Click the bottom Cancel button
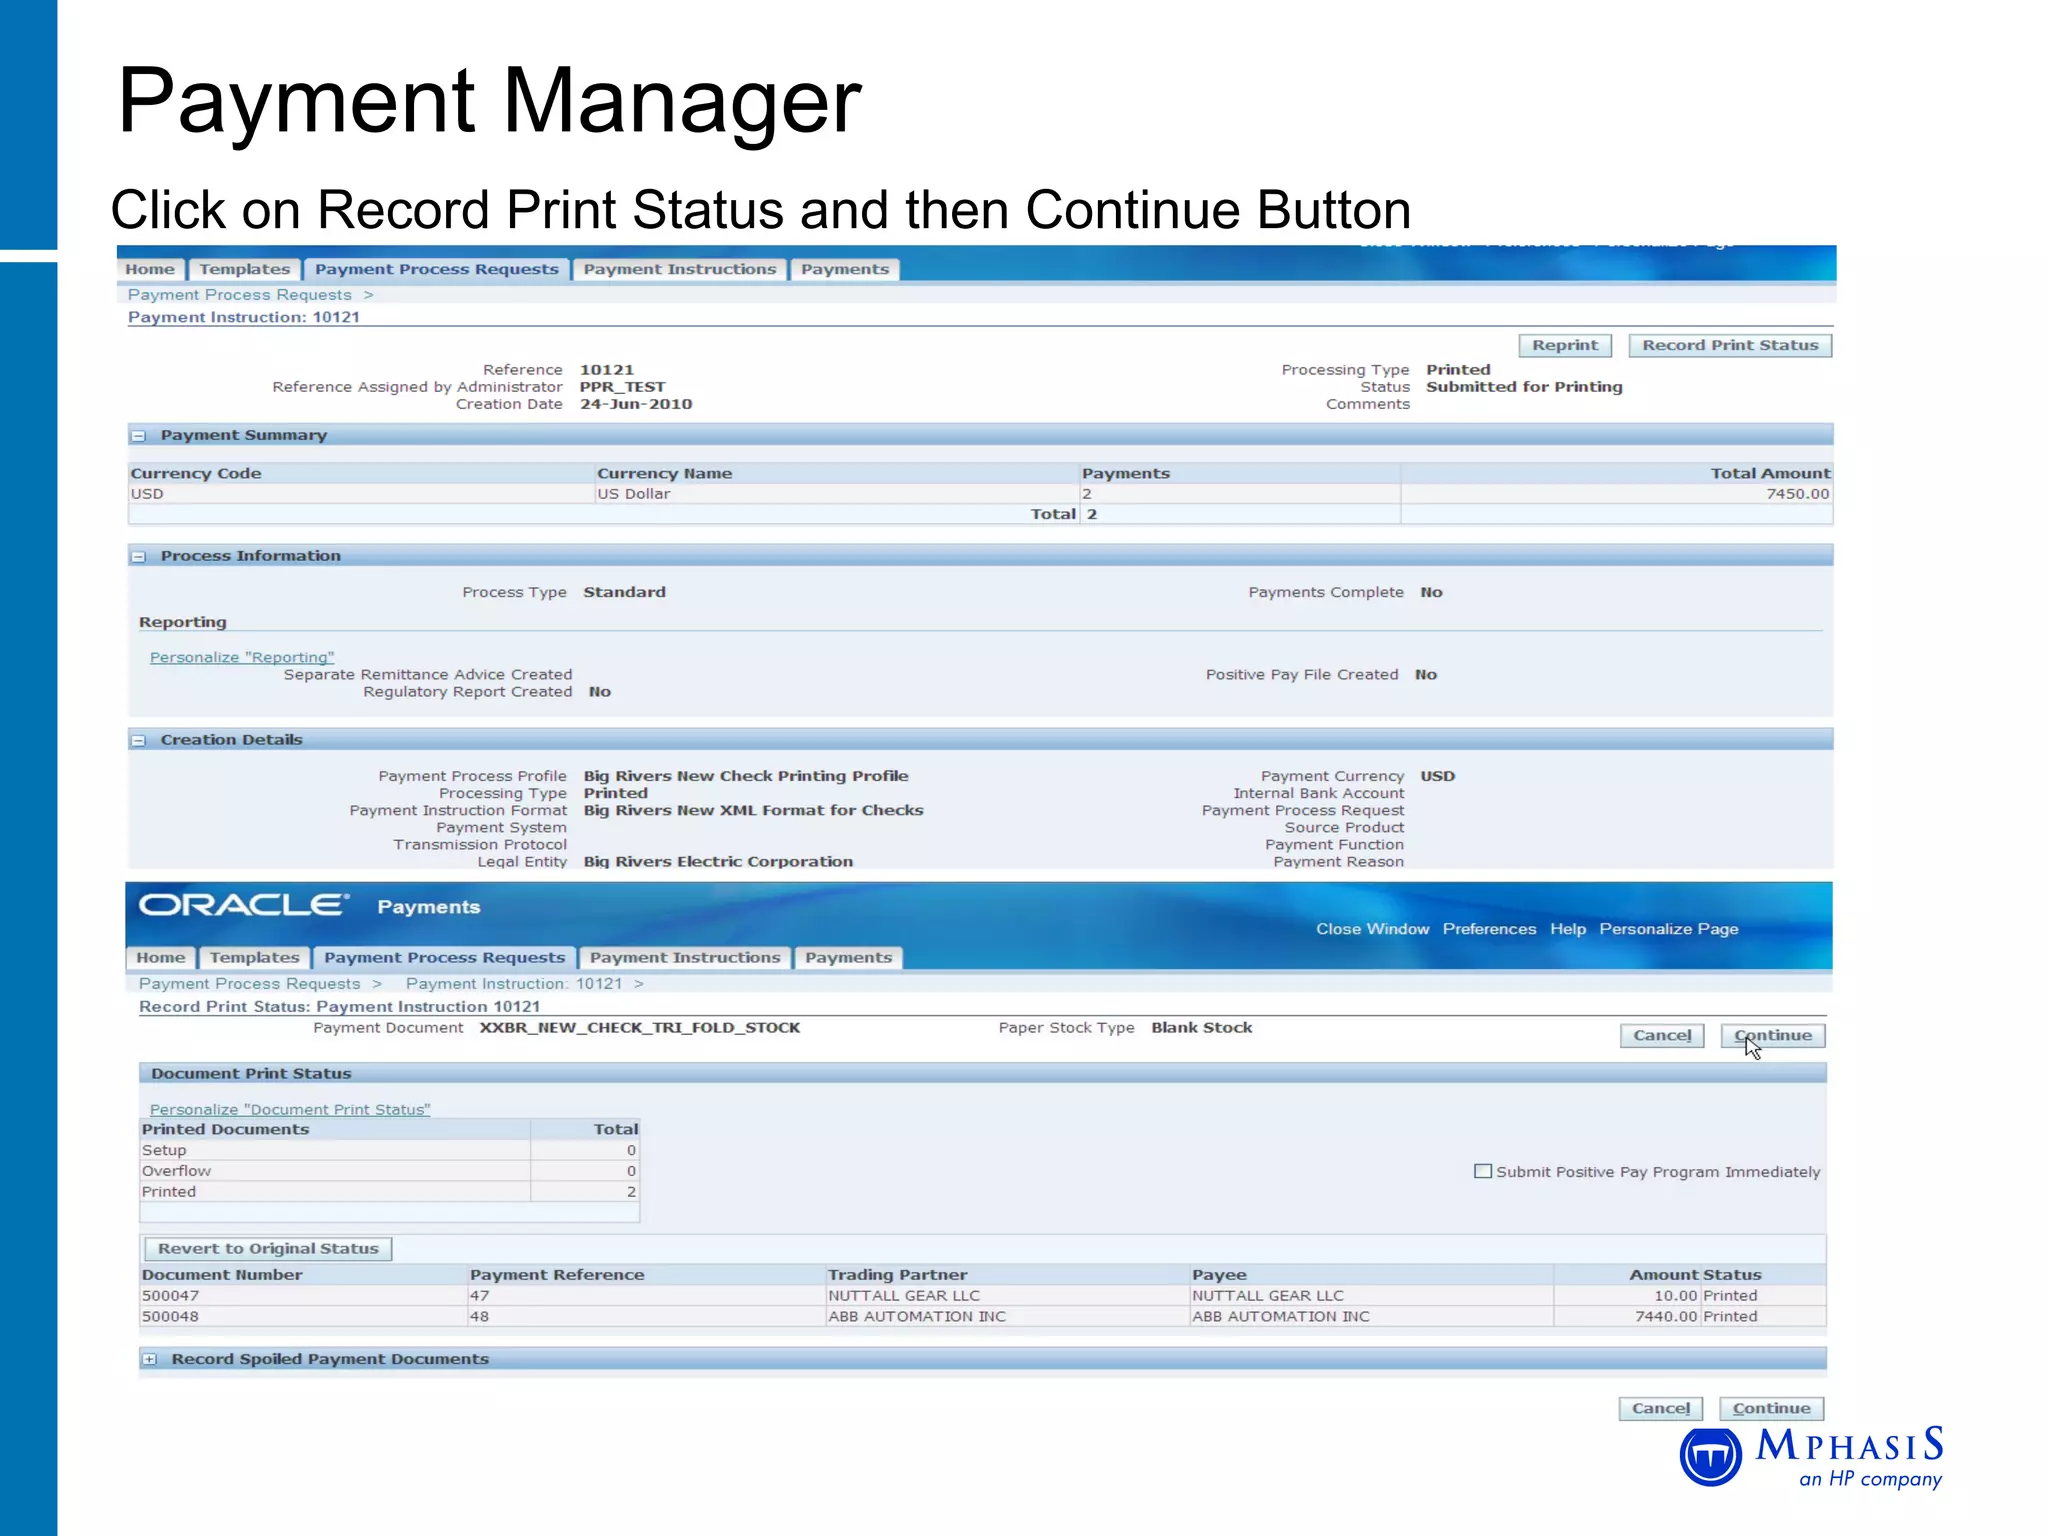 tap(1661, 1409)
